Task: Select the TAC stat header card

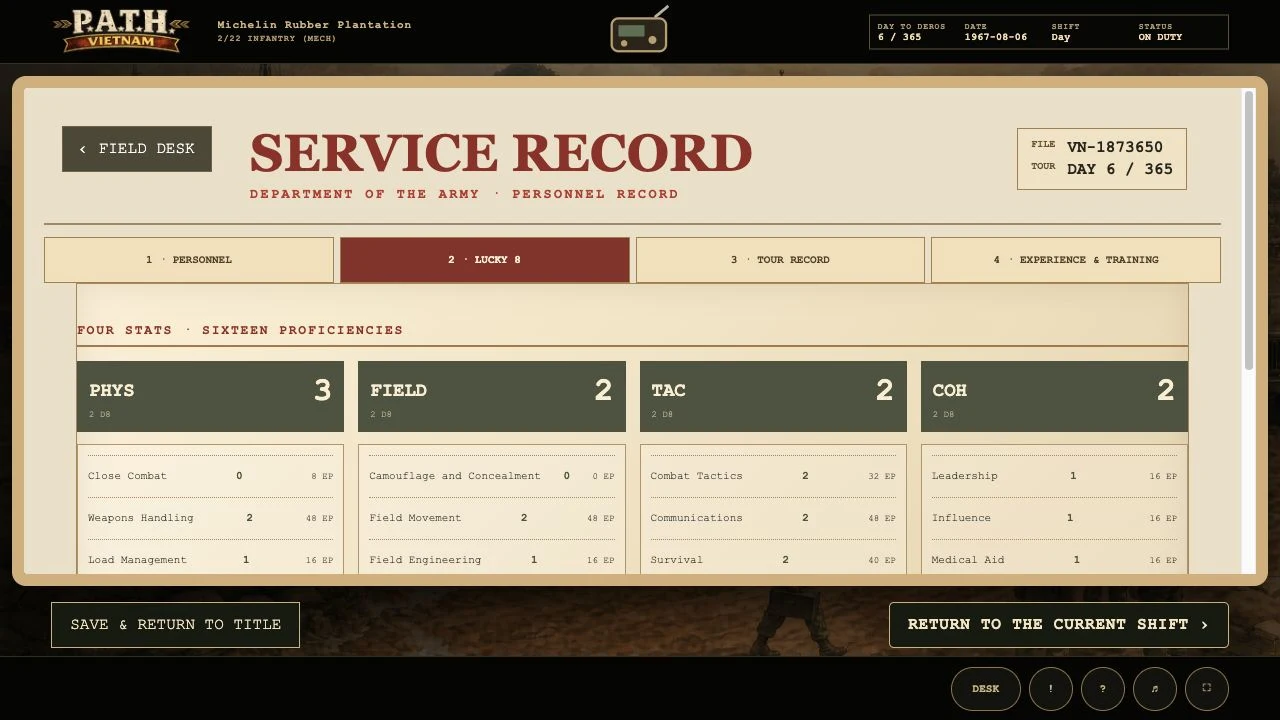Action: (x=773, y=397)
